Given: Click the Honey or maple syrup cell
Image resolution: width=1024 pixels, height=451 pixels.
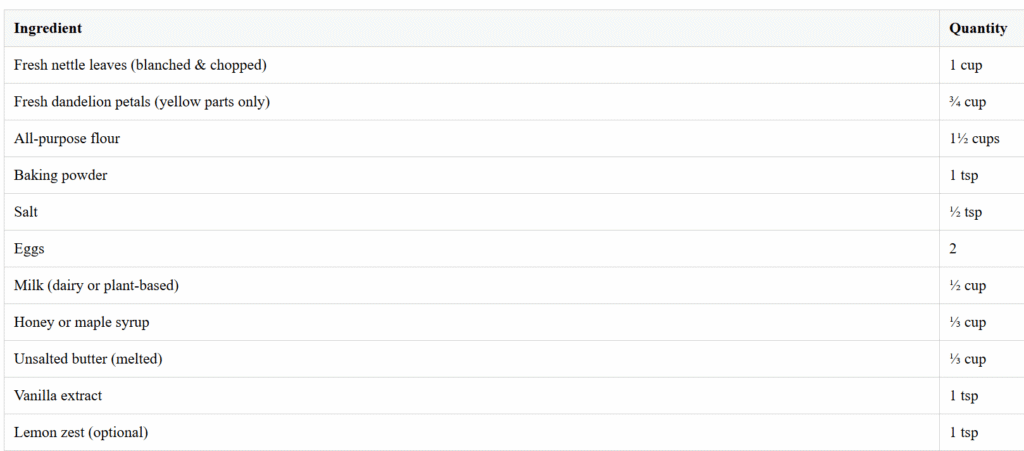Looking at the screenshot, I should (x=472, y=322).
